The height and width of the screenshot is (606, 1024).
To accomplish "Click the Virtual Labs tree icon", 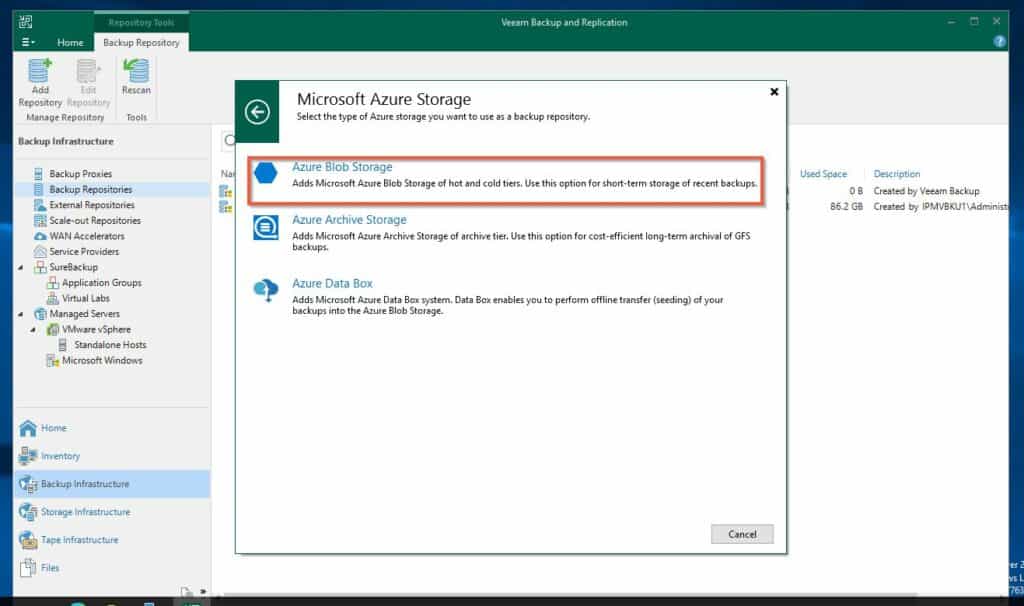I will [x=53, y=298].
